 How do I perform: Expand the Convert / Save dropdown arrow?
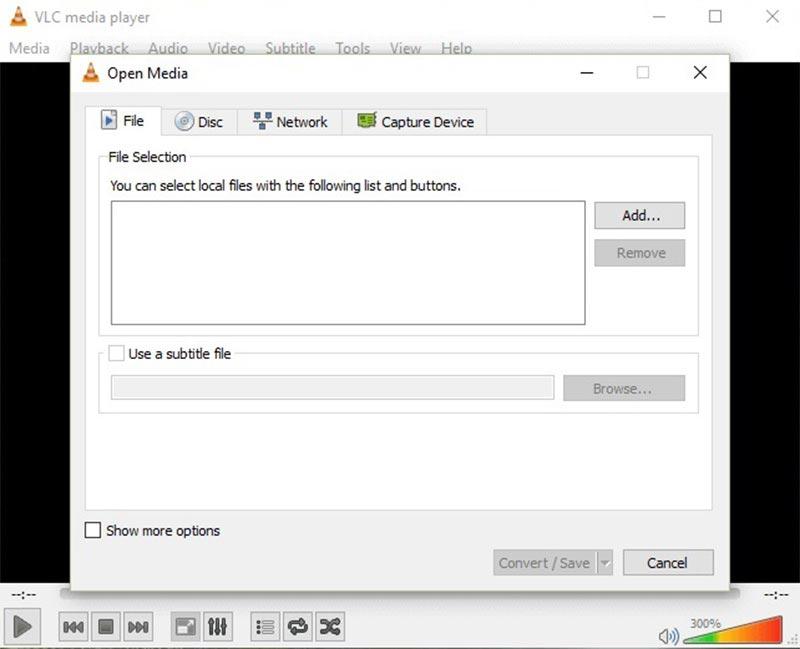604,563
